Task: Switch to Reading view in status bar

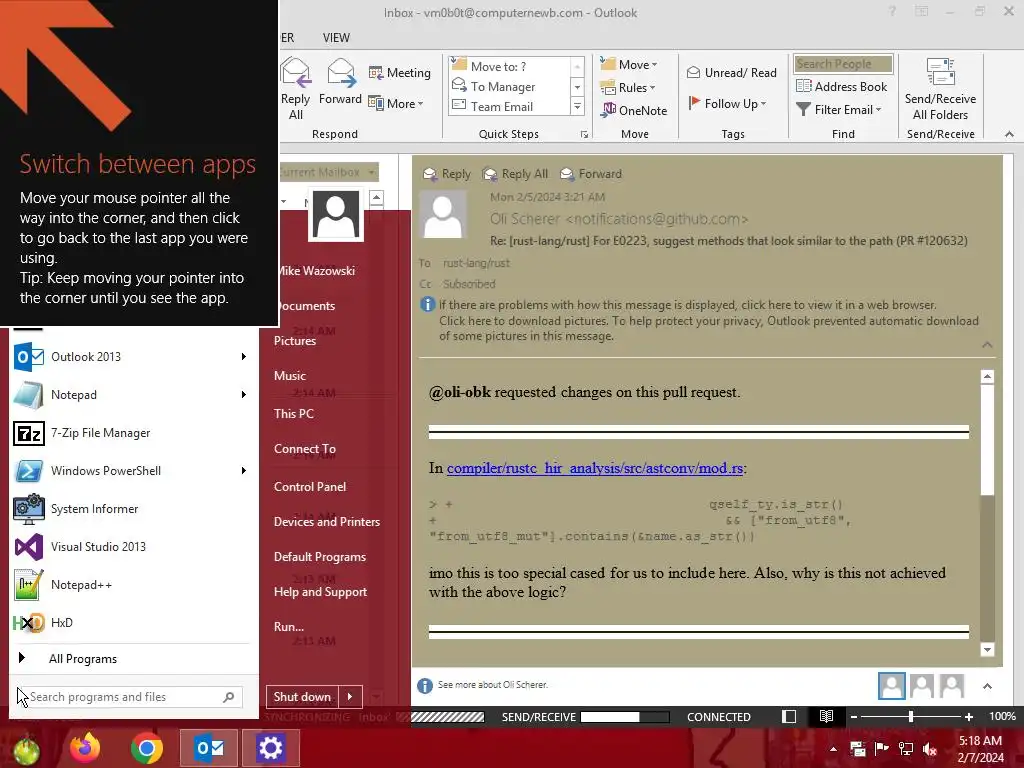Action: tap(826, 716)
